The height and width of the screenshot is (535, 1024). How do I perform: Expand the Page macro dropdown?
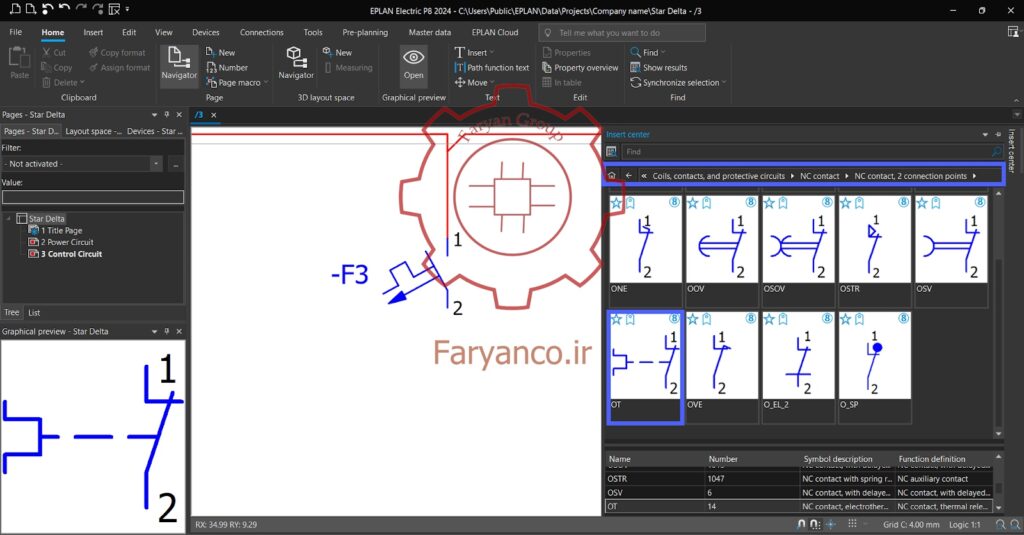[266, 83]
